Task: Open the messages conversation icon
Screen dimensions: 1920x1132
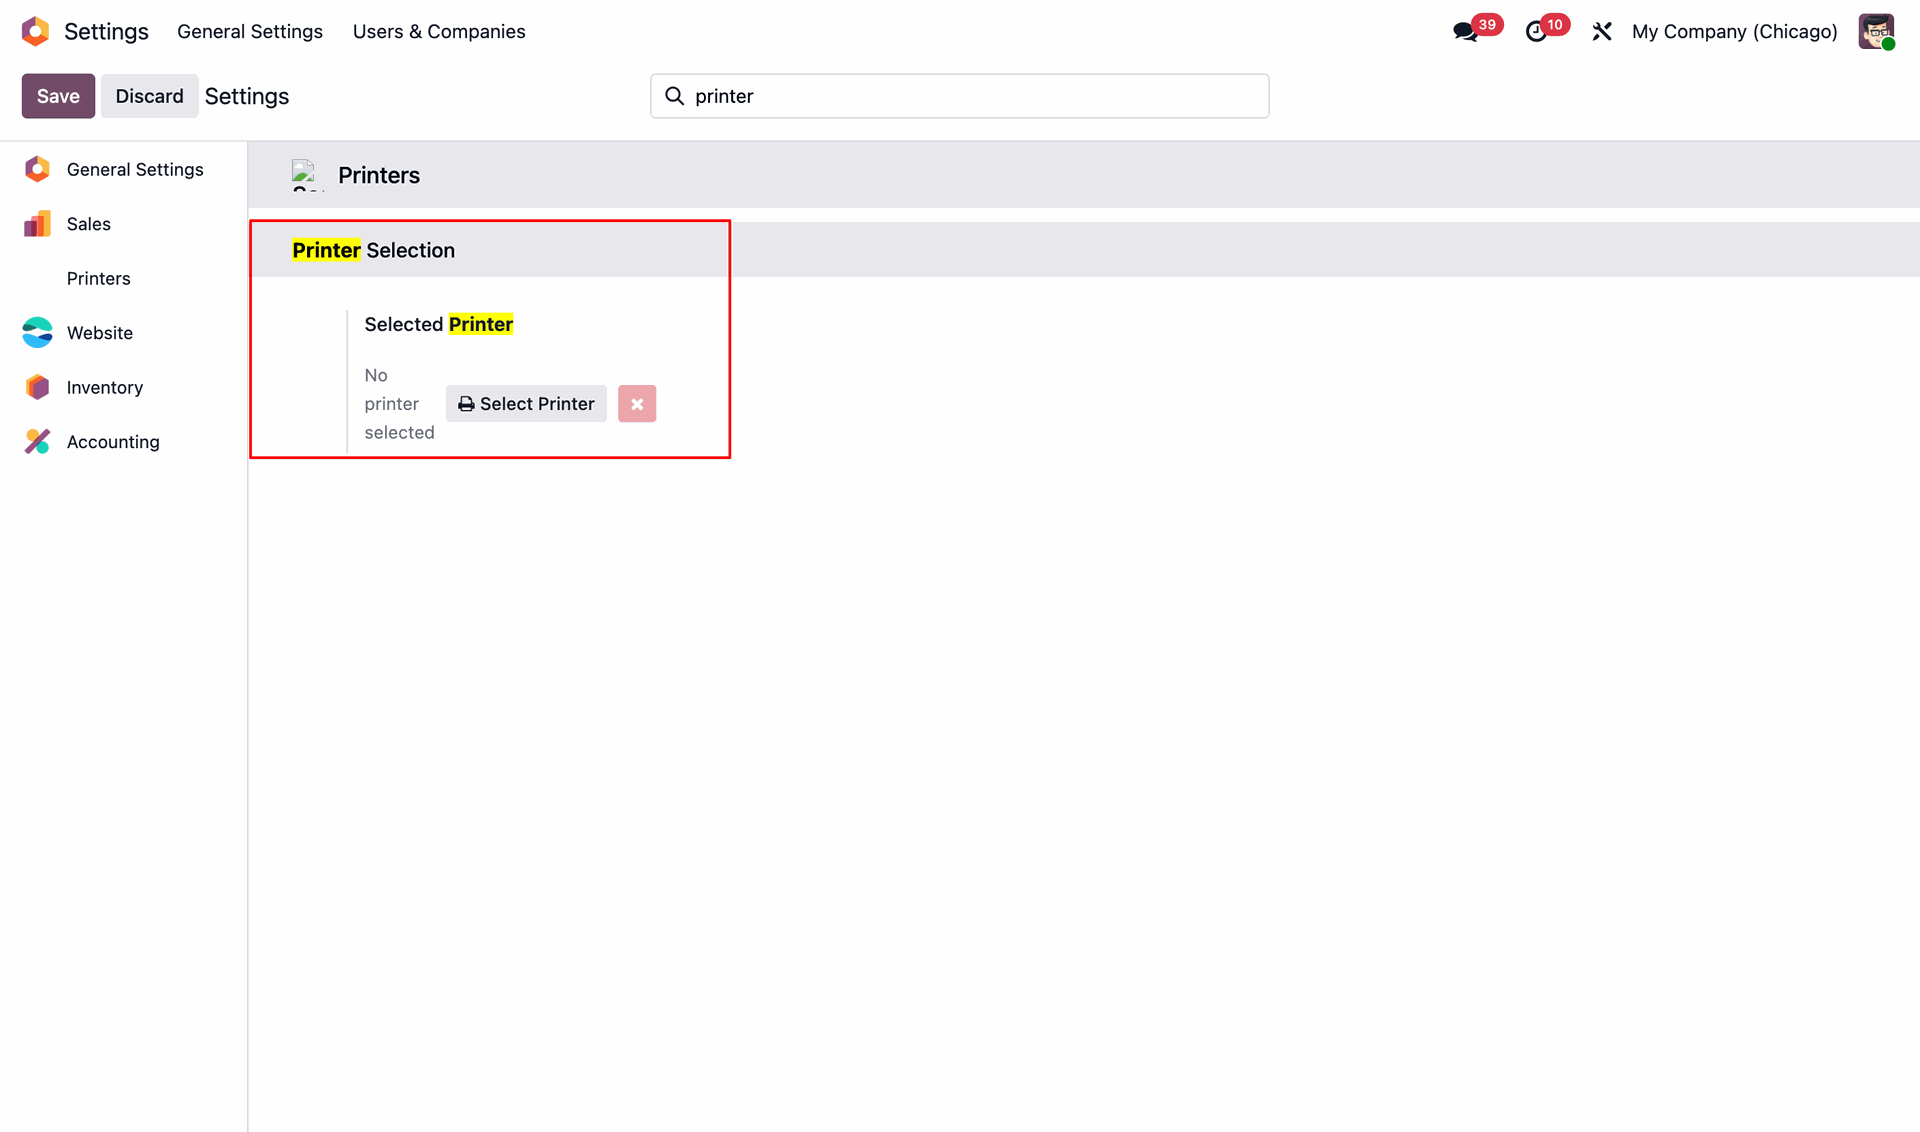Action: point(1465,32)
